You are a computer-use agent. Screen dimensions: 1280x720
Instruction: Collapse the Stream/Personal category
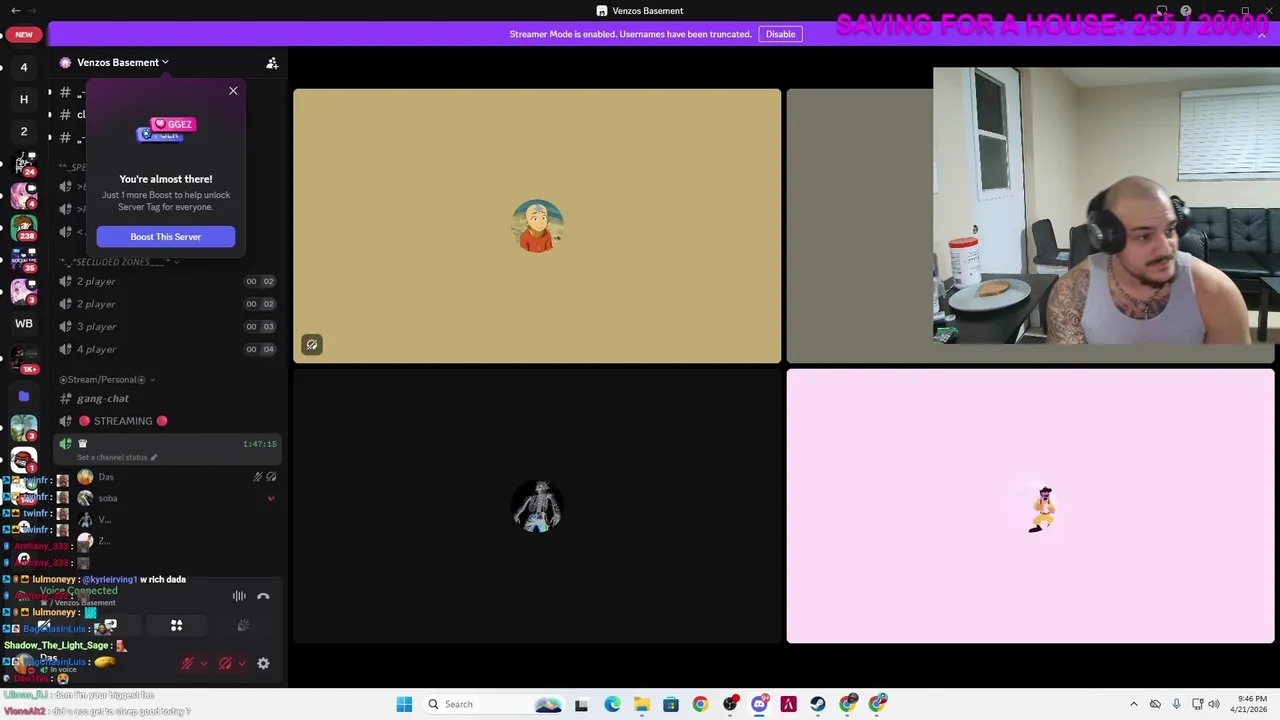[107, 380]
